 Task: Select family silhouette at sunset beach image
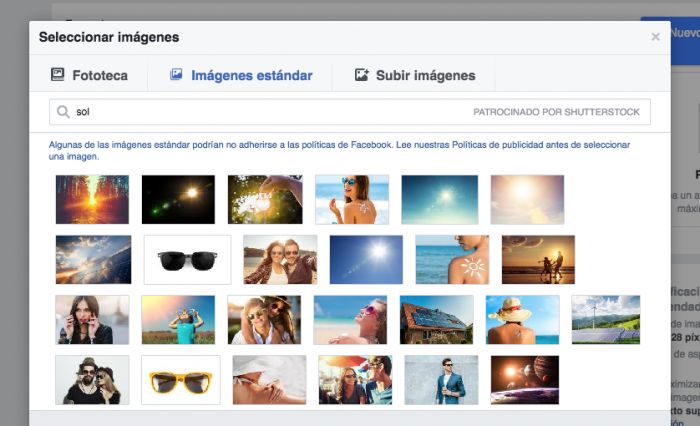tap(538, 259)
